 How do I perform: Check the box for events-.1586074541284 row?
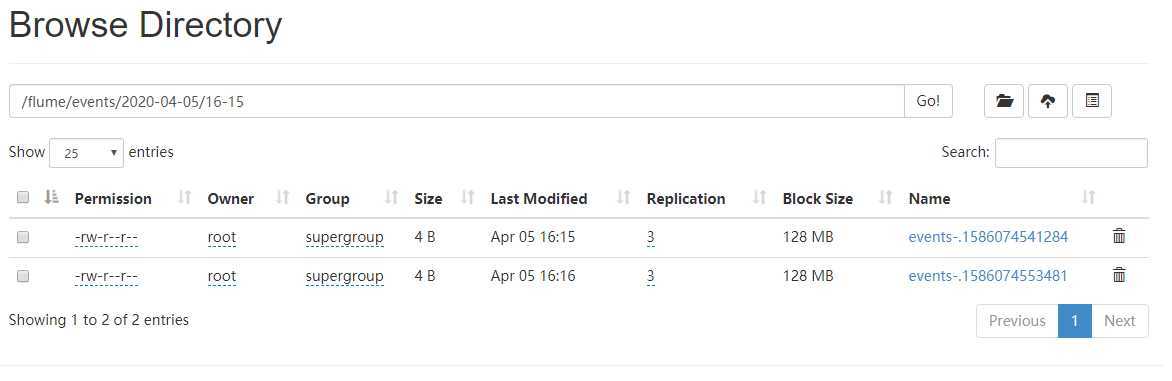point(23,237)
